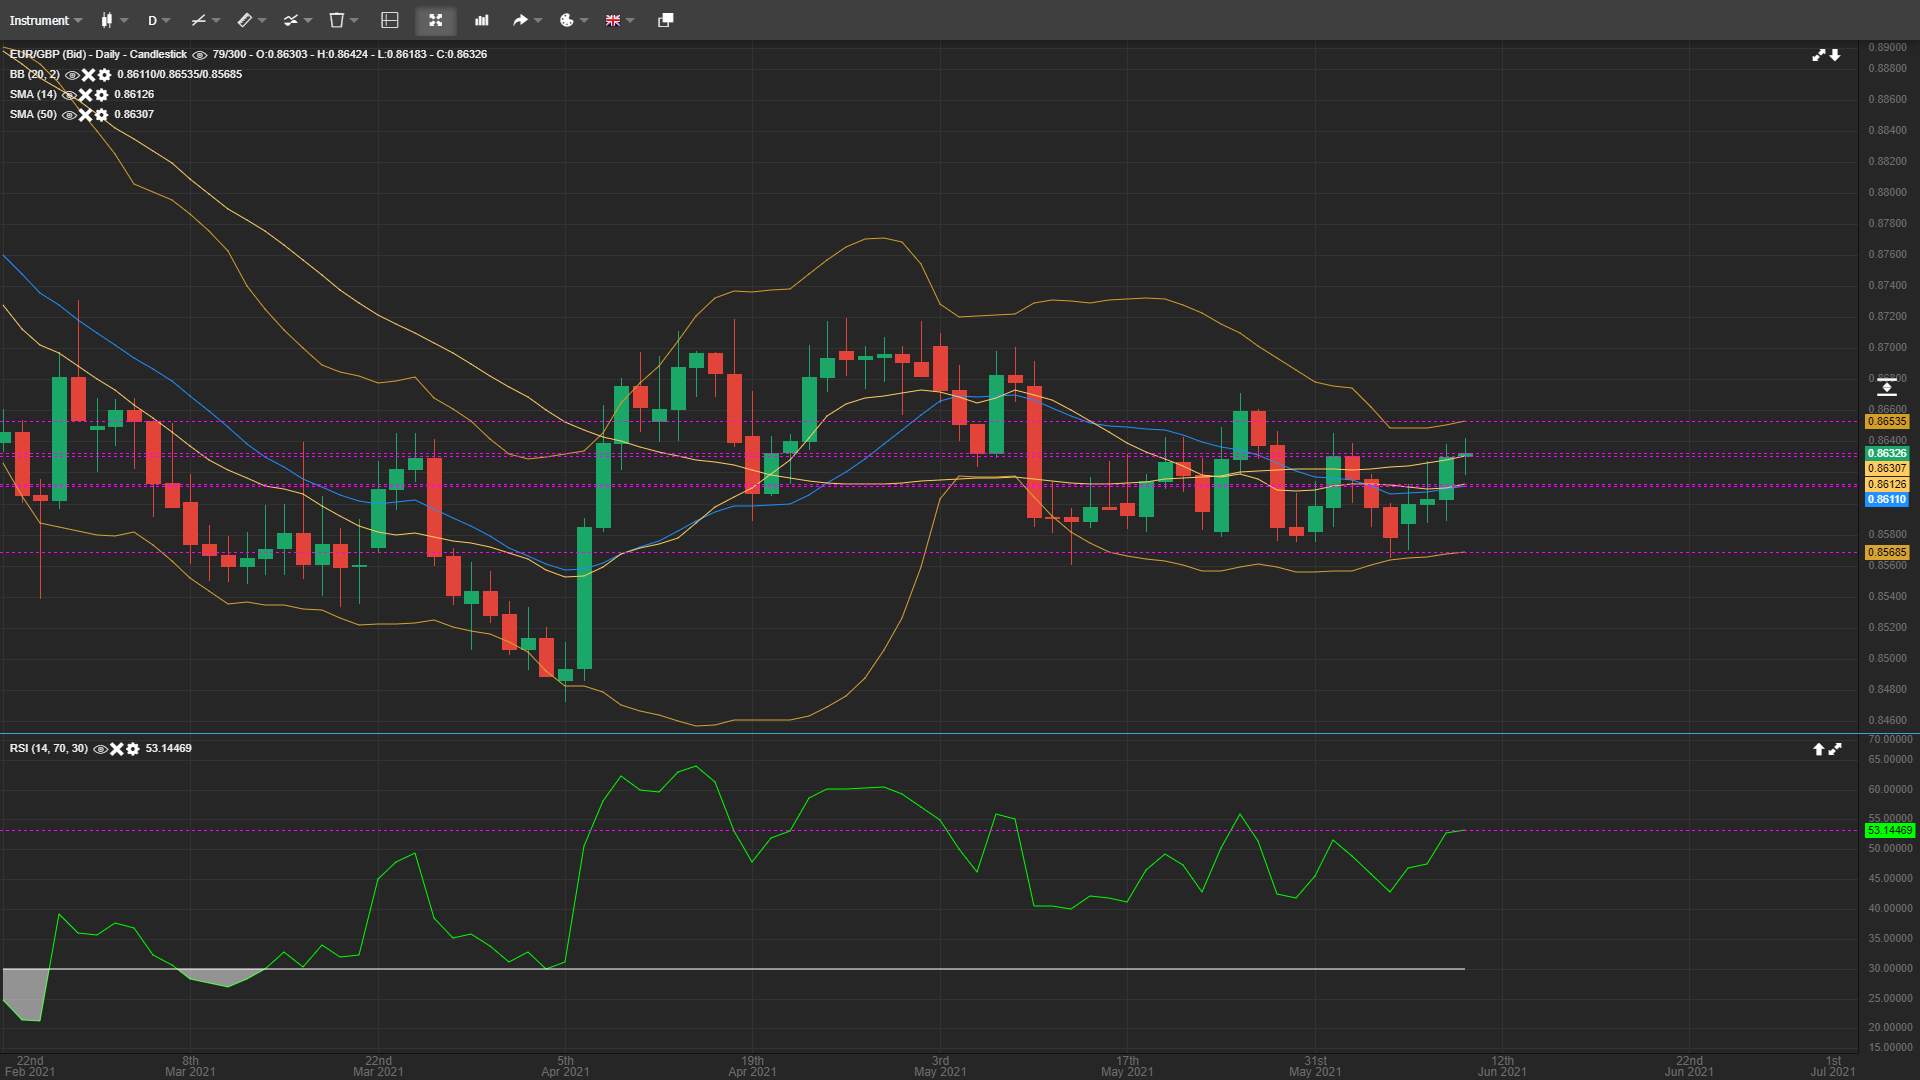This screenshot has height=1080, width=1920.
Task: Maximize the RSI panel with expand icon
Action: pos(1835,749)
